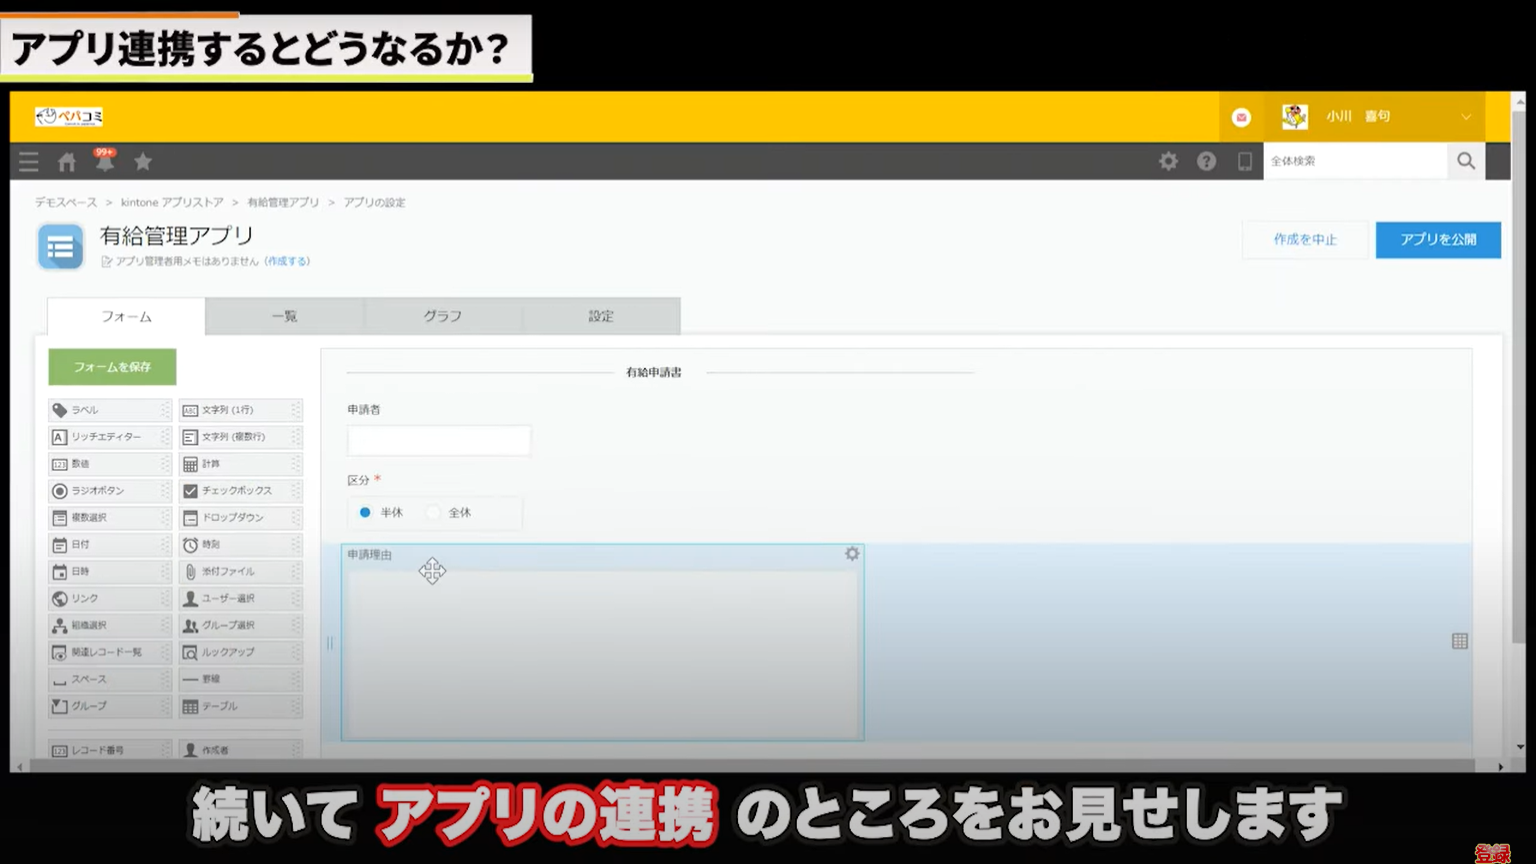Add a 添付ファイル field to the form
1536x864 pixels.
[232, 571]
